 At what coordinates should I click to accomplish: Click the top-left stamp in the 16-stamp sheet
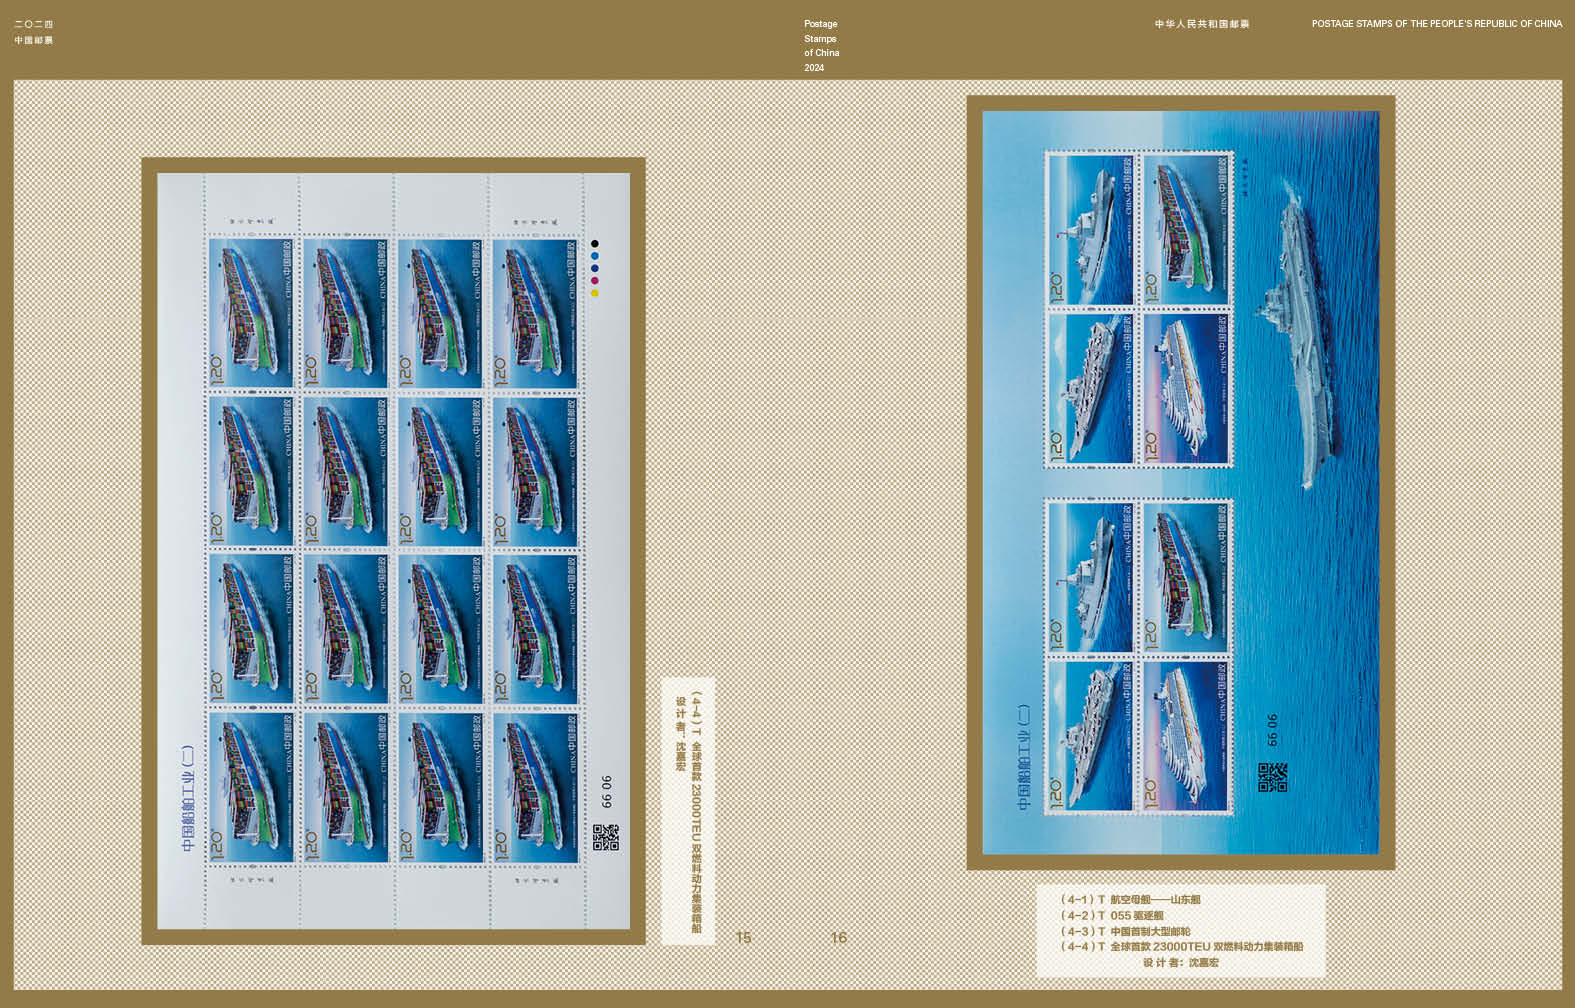coord(250,313)
